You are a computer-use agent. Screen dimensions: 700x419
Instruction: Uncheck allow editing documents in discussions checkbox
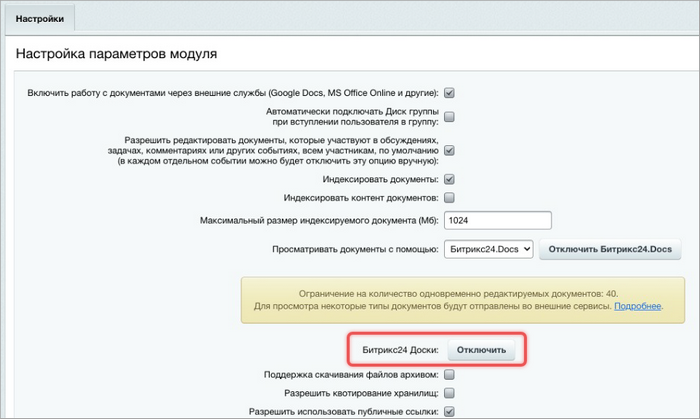[x=449, y=151]
